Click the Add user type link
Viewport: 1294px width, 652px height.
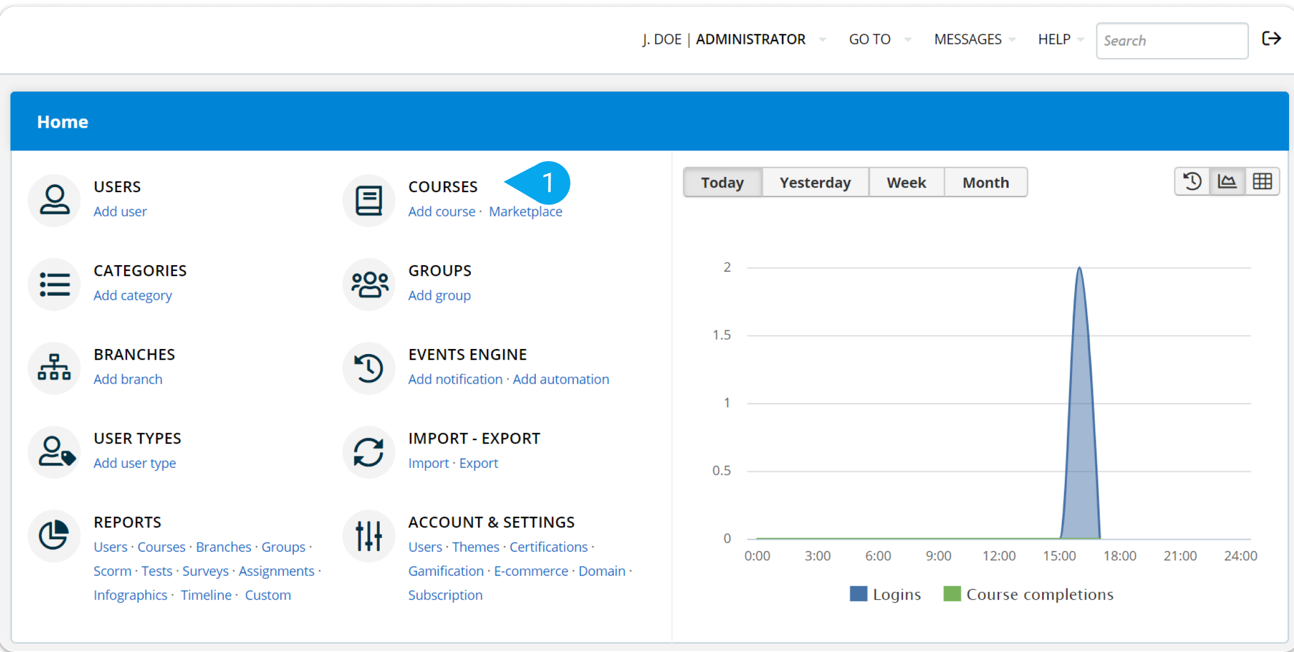(135, 463)
